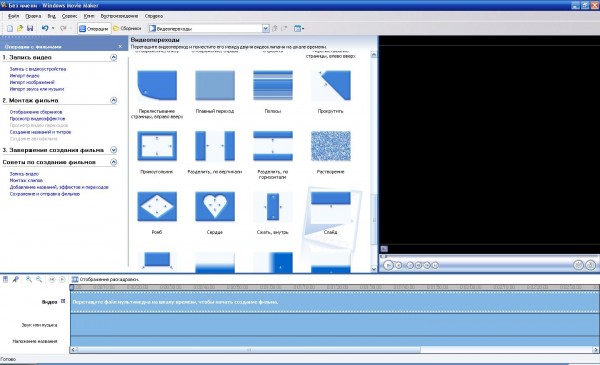Toggle the Сборники collections pane button
The width and height of the screenshot is (600, 365).
[x=127, y=28]
